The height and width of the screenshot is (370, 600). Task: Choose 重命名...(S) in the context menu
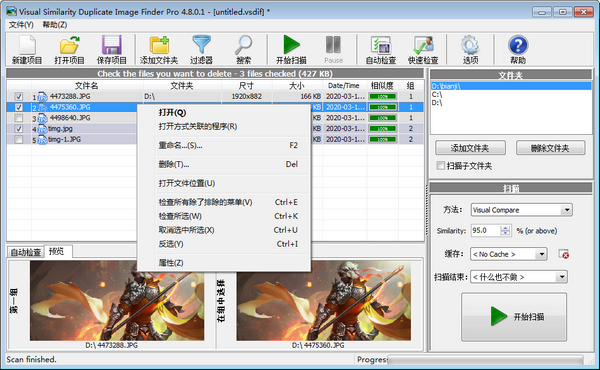[x=223, y=145]
